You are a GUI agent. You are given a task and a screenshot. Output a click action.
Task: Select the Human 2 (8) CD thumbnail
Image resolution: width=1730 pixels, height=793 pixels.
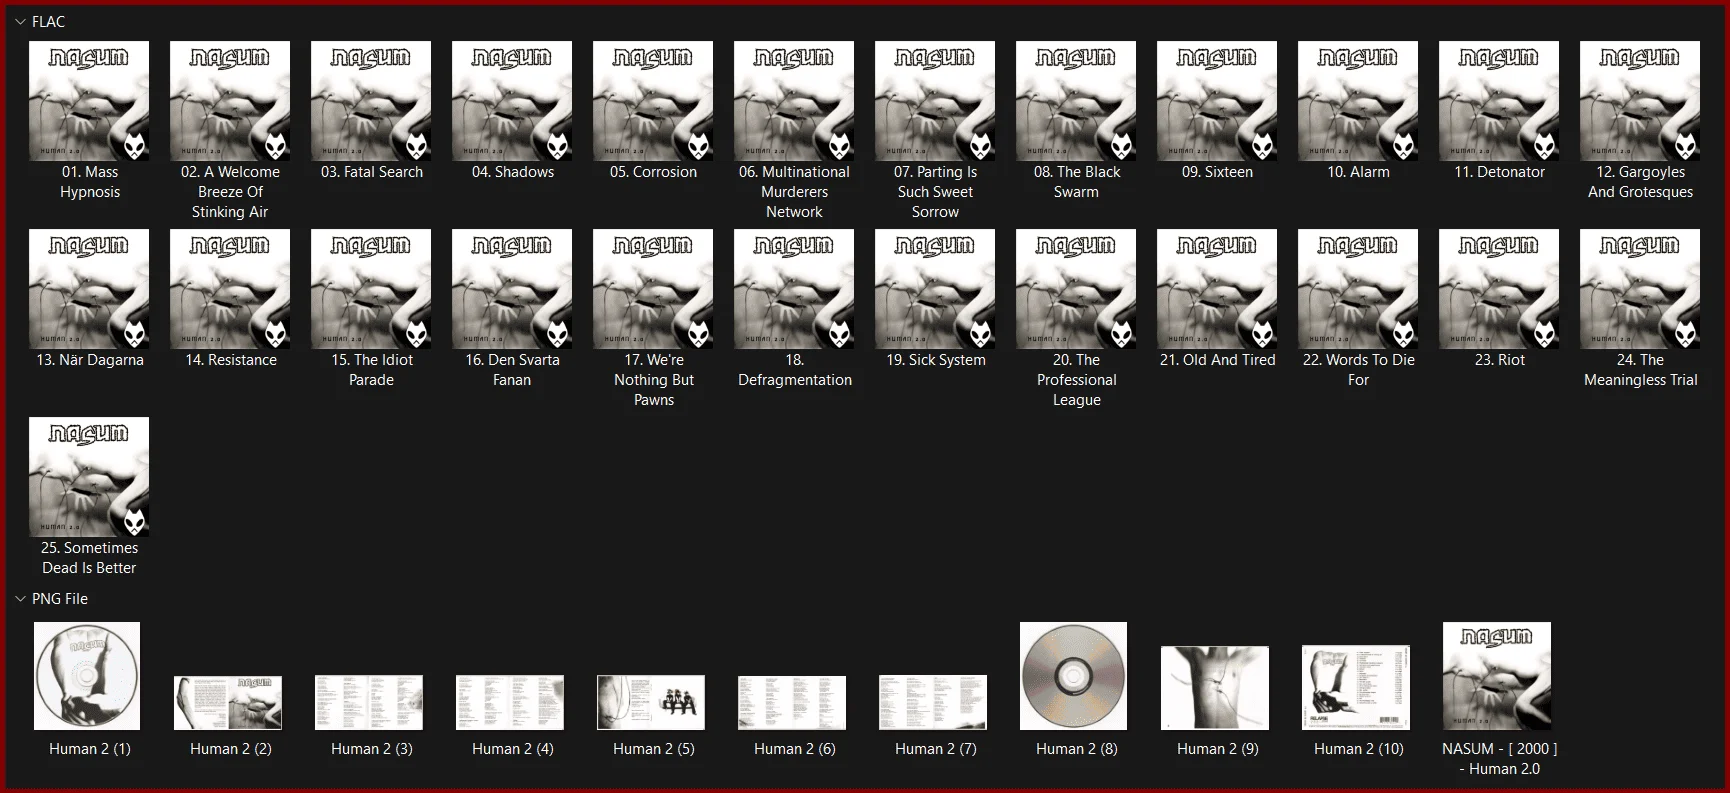tap(1074, 676)
